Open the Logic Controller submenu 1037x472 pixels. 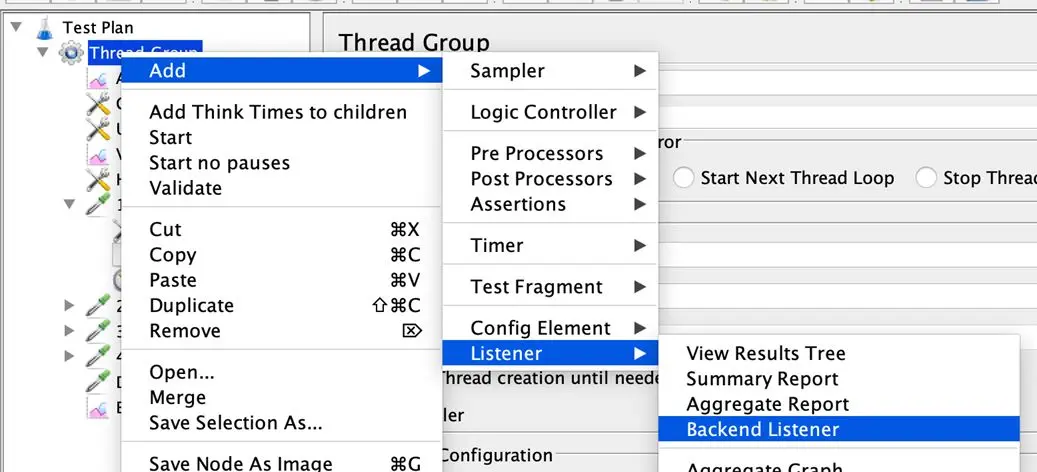pyautogui.click(x=543, y=112)
